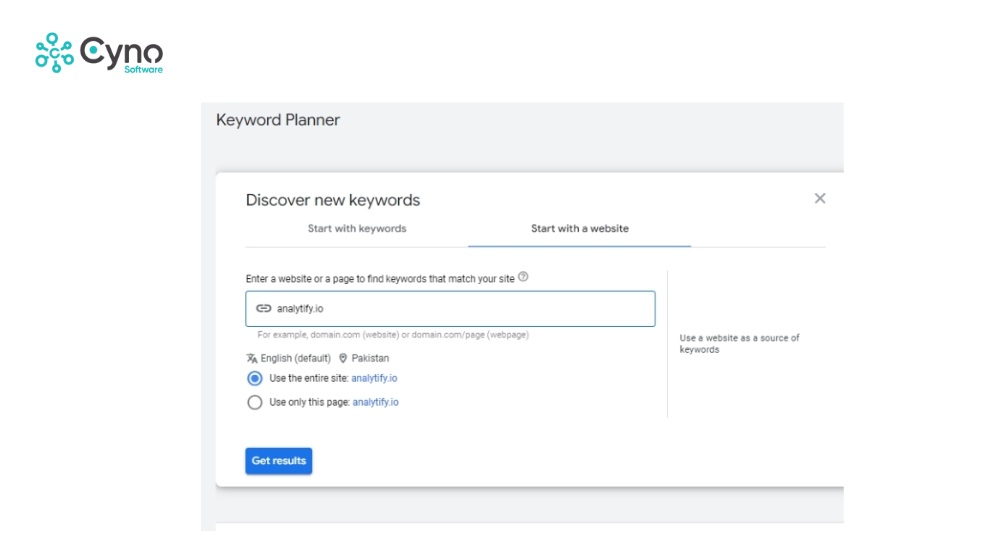Focus the website URL input field
The width and height of the screenshot is (1000, 550).
pos(460,309)
